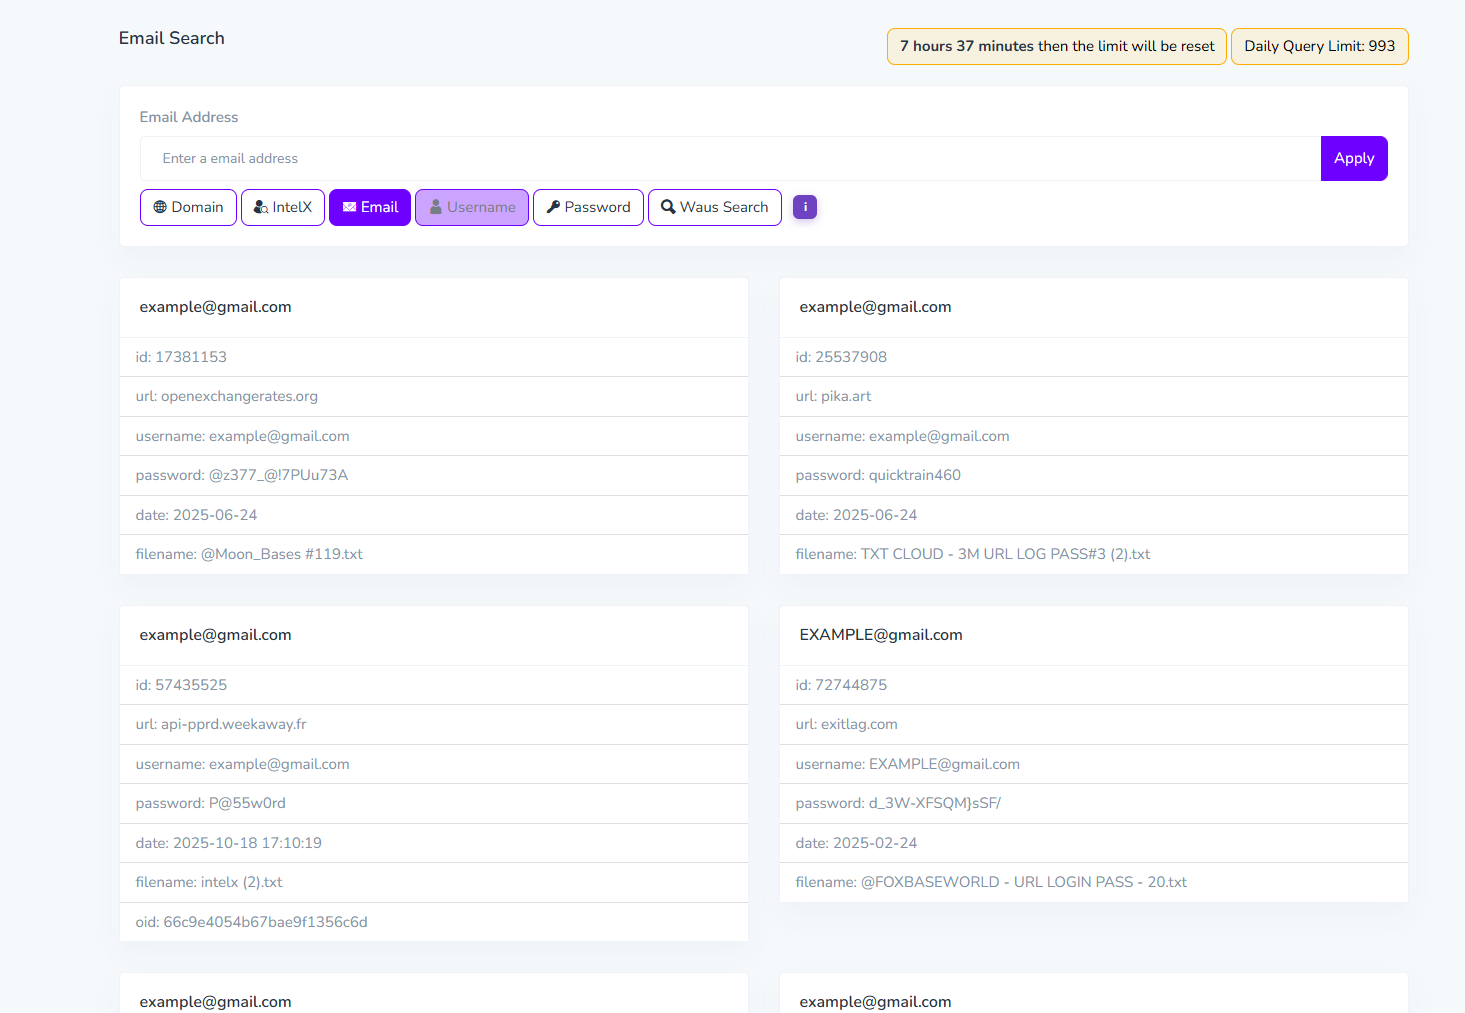Switch to Password search mode

(x=588, y=207)
